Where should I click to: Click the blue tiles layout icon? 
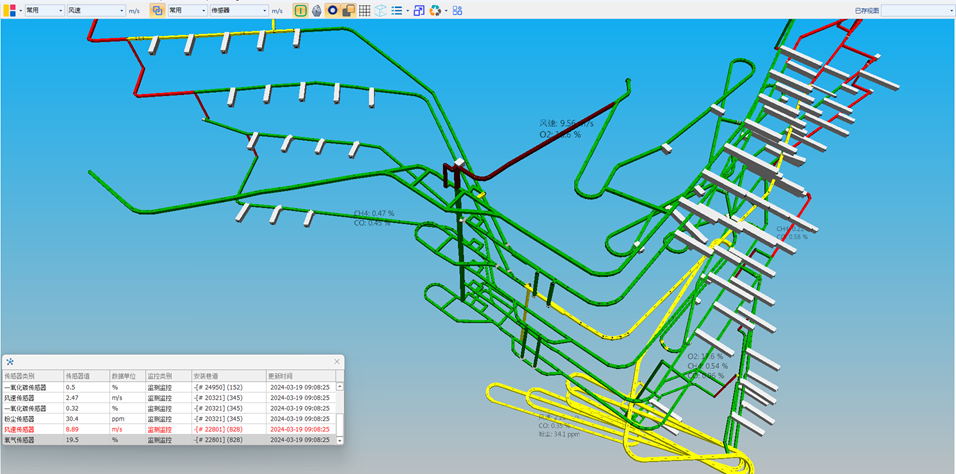[457, 10]
